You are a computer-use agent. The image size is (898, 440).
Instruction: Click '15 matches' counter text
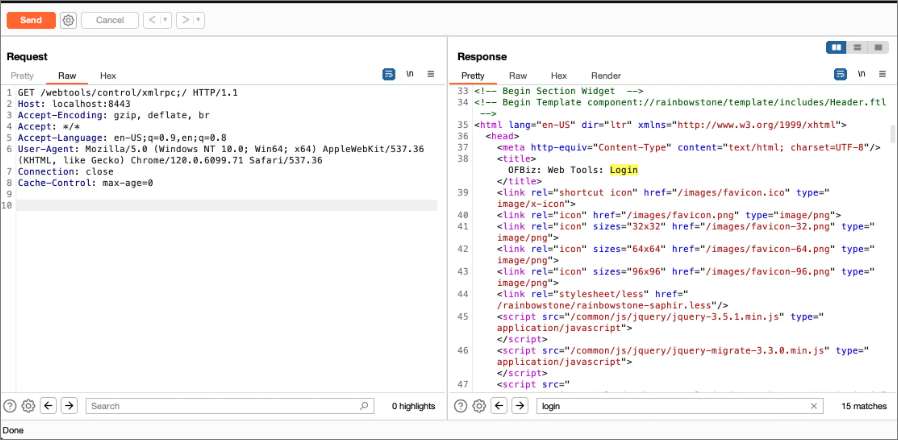[x=864, y=406]
